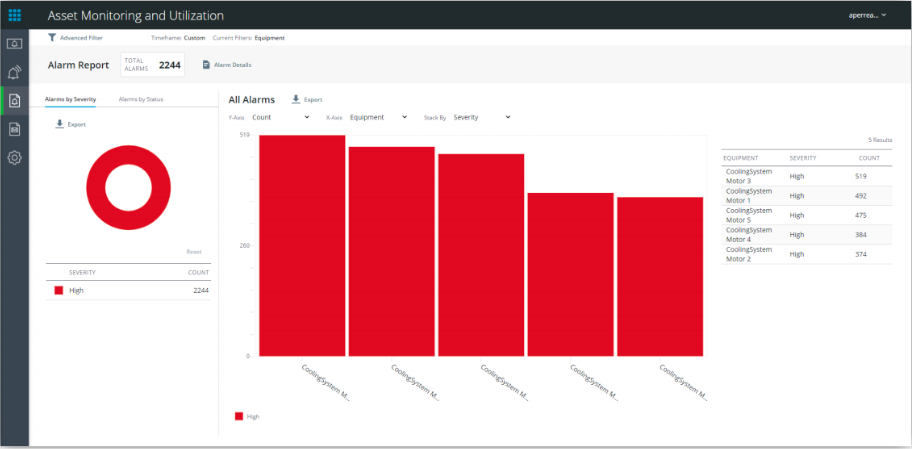Open the alarm bell sidebar icon
This screenshot has width=912, height=449.
[x=14, y=72]
